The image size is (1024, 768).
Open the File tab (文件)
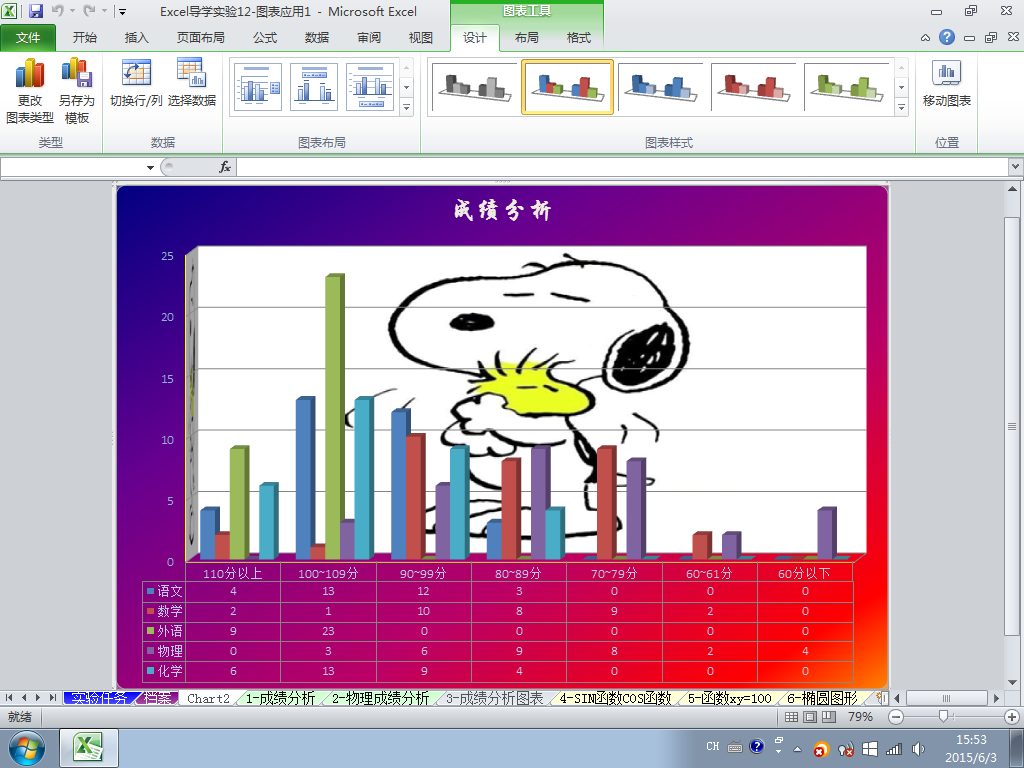click(x=28, y=38)
